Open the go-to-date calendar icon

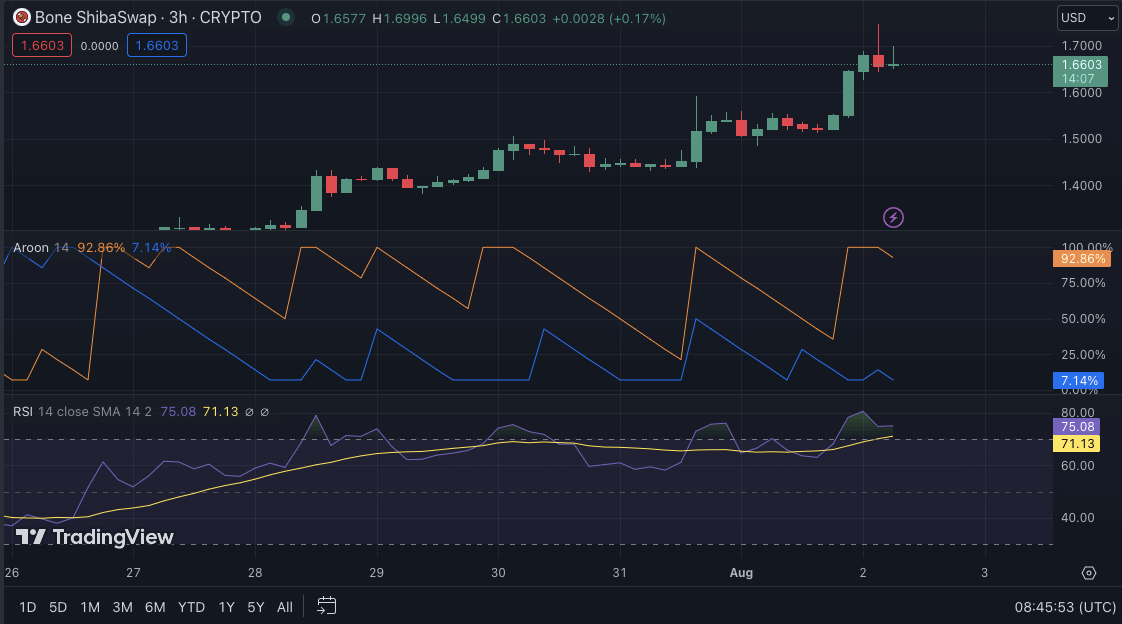[x=326, y=606]
